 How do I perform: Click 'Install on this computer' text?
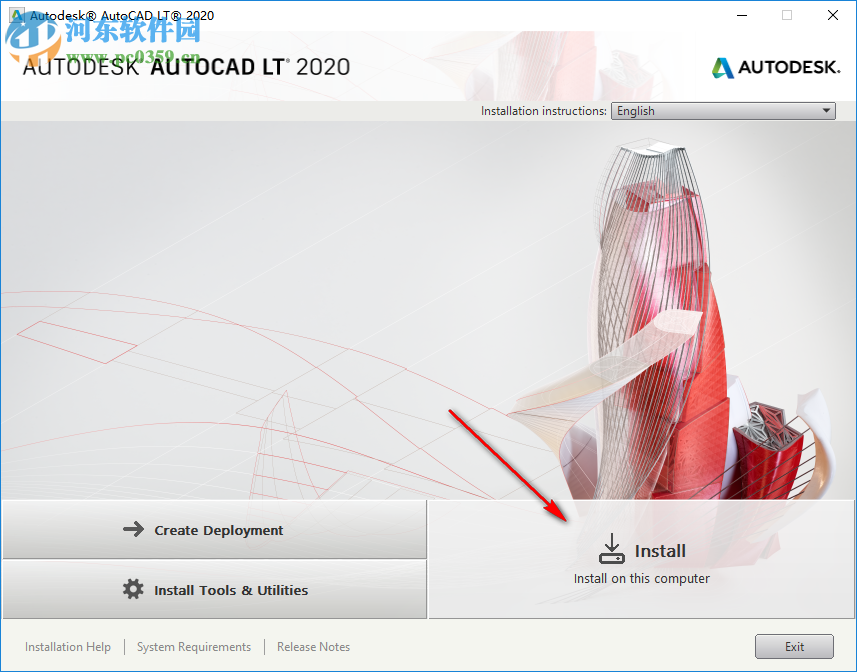pyautogui.click(x=642, y=578)
